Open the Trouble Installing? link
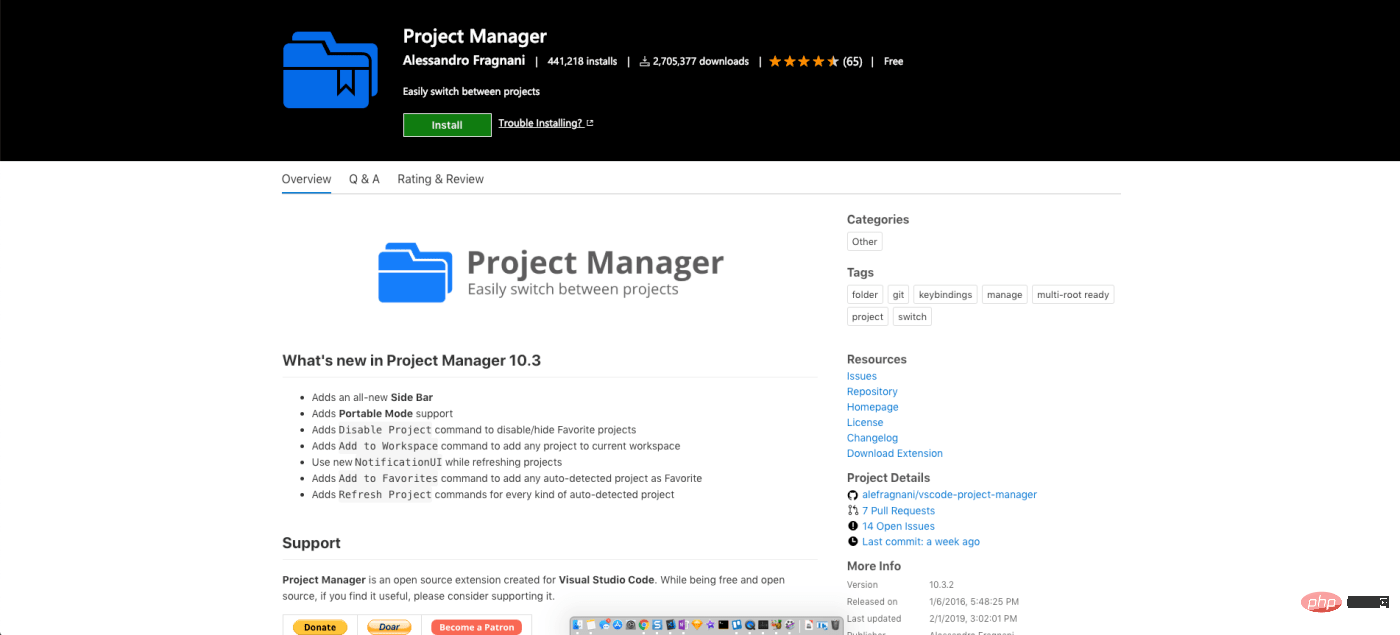The height and width of the screenshot is (635, 1400). coord(546,123)
